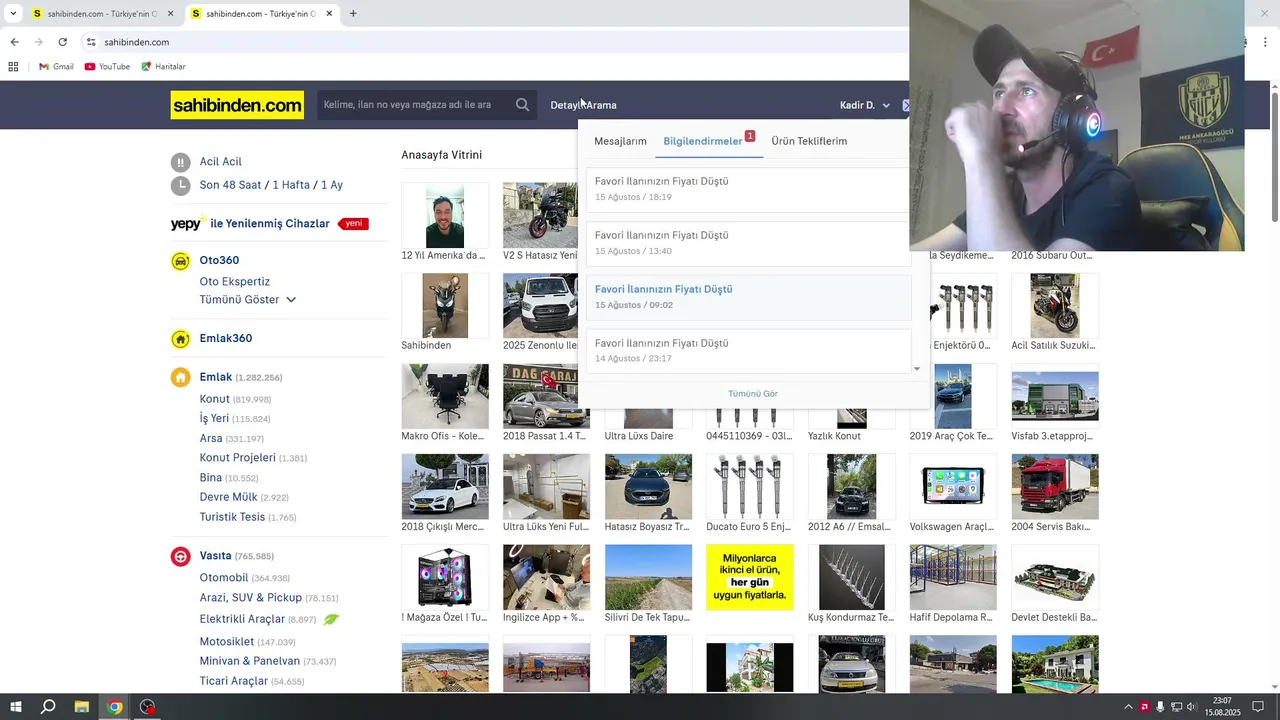Screen dimensions: 1280x720
Task: Click the search magnifier icon in header
Action: point(522,105)
